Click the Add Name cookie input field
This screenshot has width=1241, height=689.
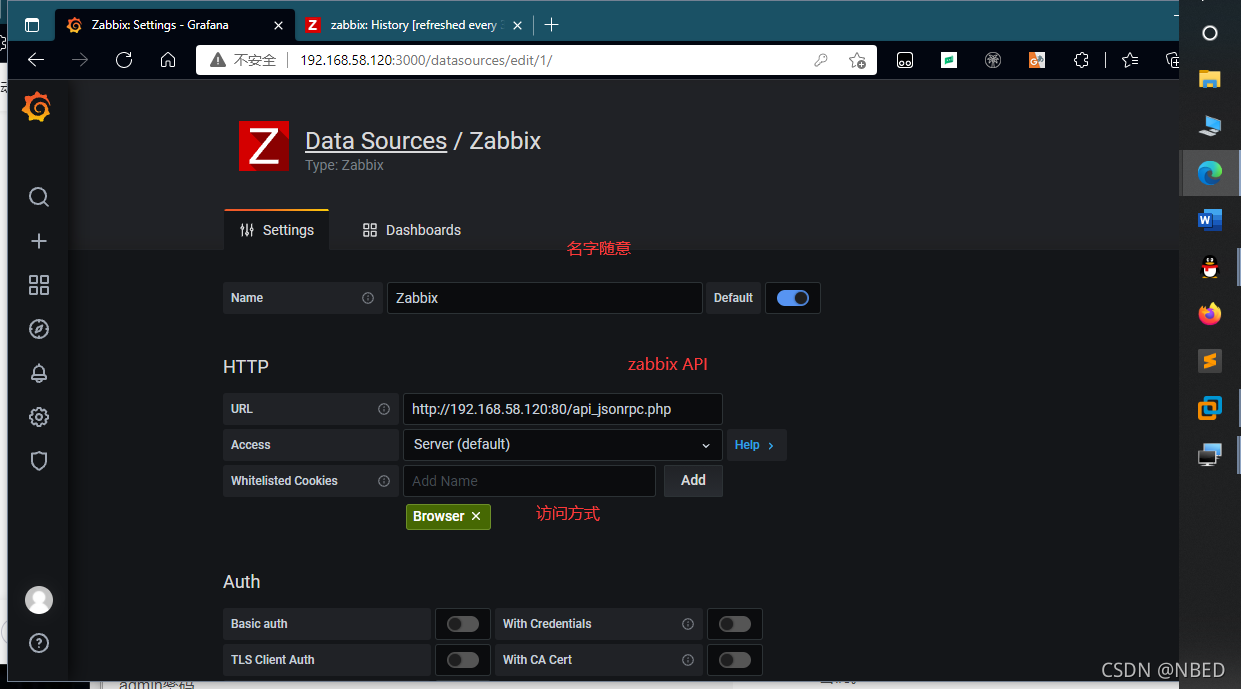530,481
